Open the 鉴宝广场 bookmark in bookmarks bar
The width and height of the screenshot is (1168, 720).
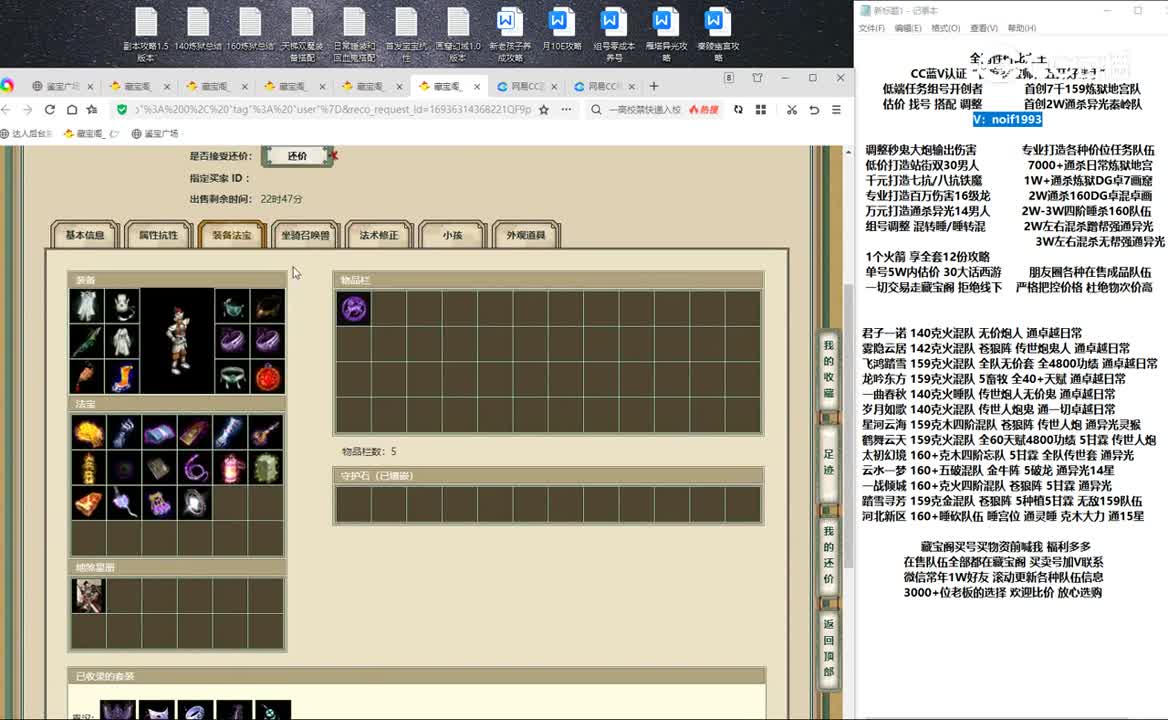[x=155, y=133]
